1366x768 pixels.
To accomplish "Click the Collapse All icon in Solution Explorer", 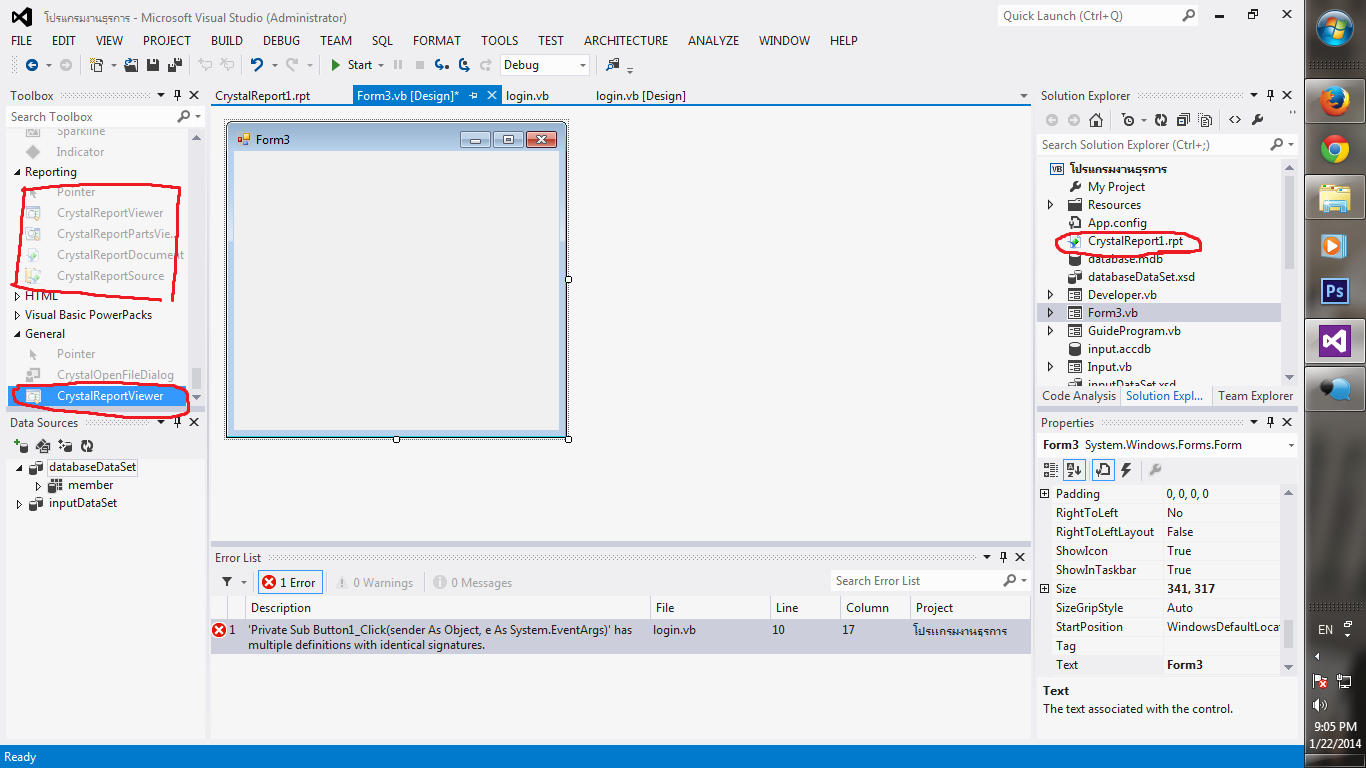I will tap(1183, 120).
